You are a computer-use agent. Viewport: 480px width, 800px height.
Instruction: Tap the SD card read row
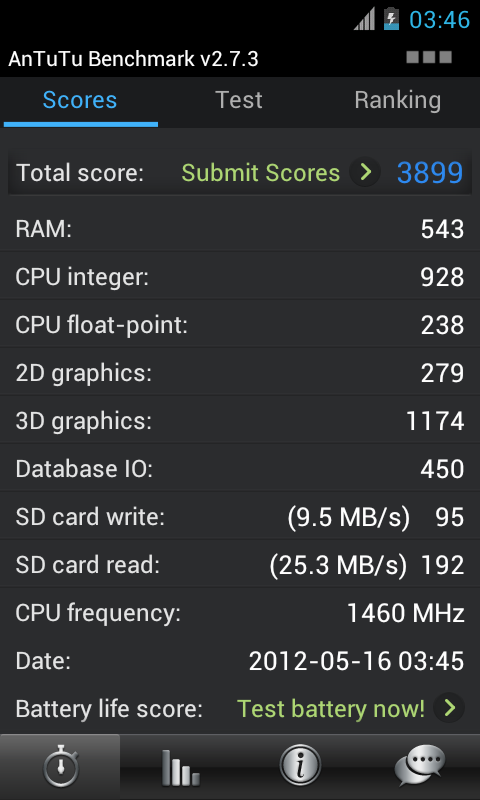pos(240,565)
